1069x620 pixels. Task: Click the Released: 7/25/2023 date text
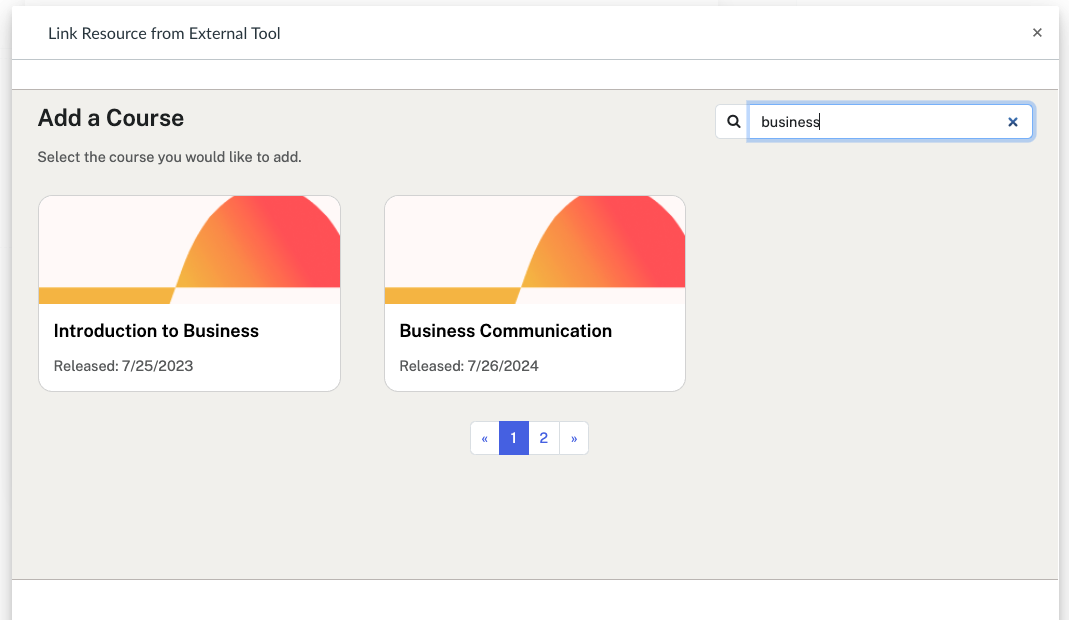[123, 366]
